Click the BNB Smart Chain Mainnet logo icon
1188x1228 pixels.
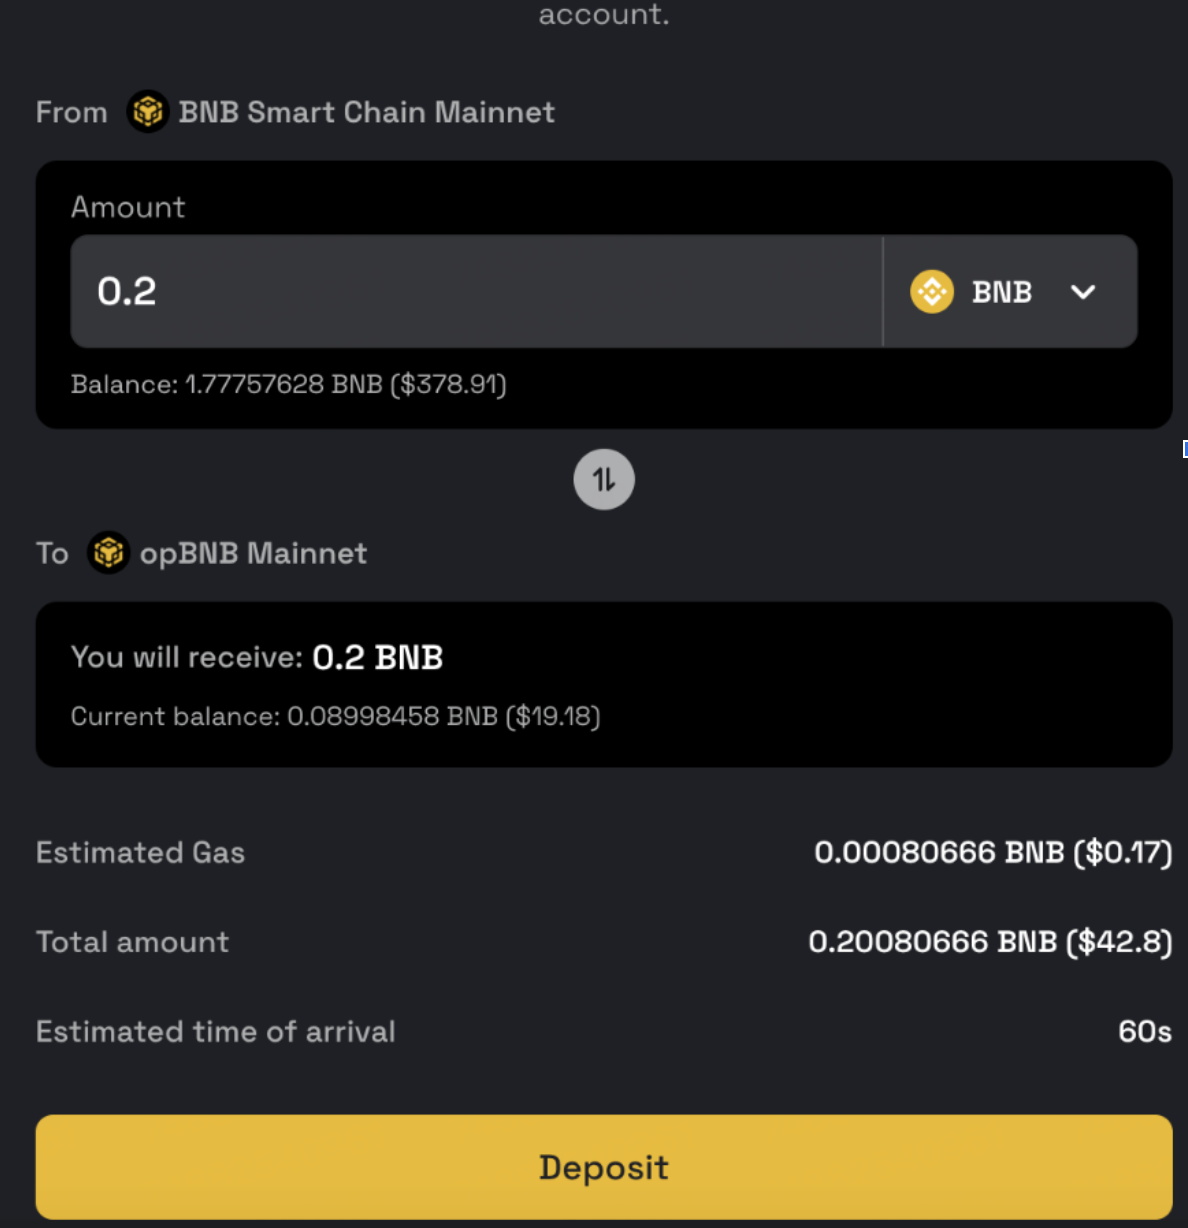(148, 112)
